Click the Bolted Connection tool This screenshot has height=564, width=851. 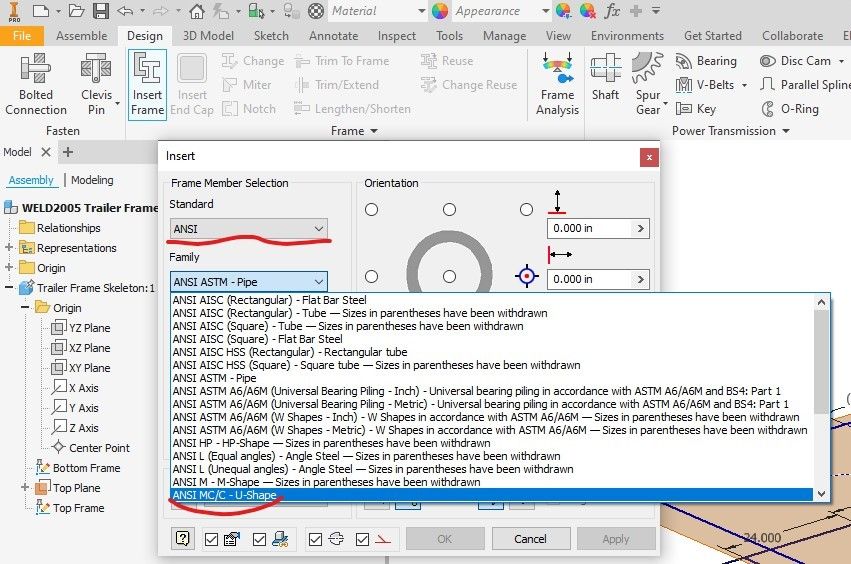[x=36, y=84]
